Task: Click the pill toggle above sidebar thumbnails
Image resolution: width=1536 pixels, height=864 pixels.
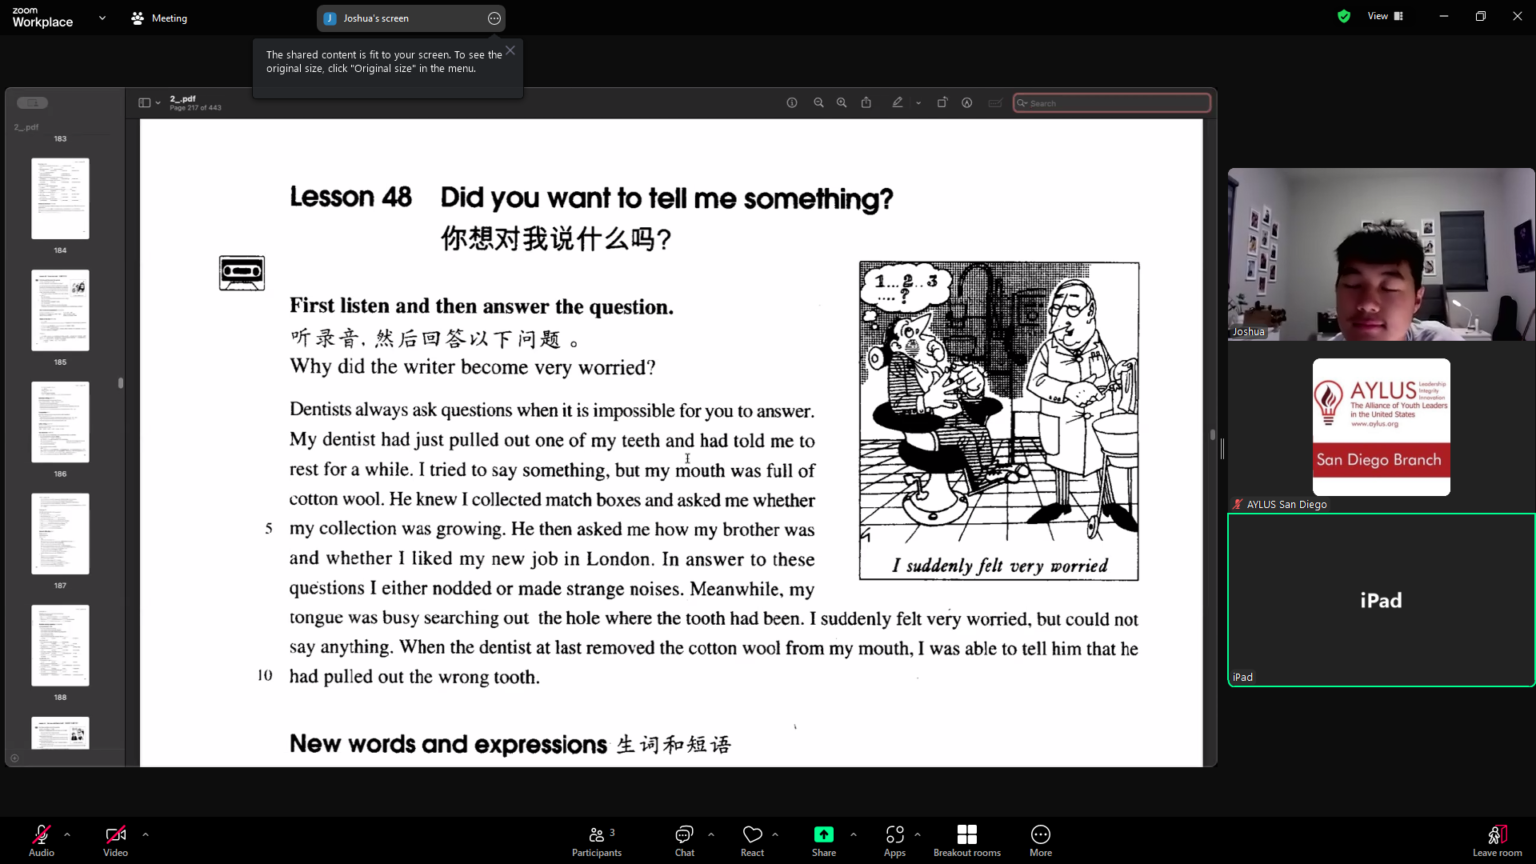Action: (32, 103)
